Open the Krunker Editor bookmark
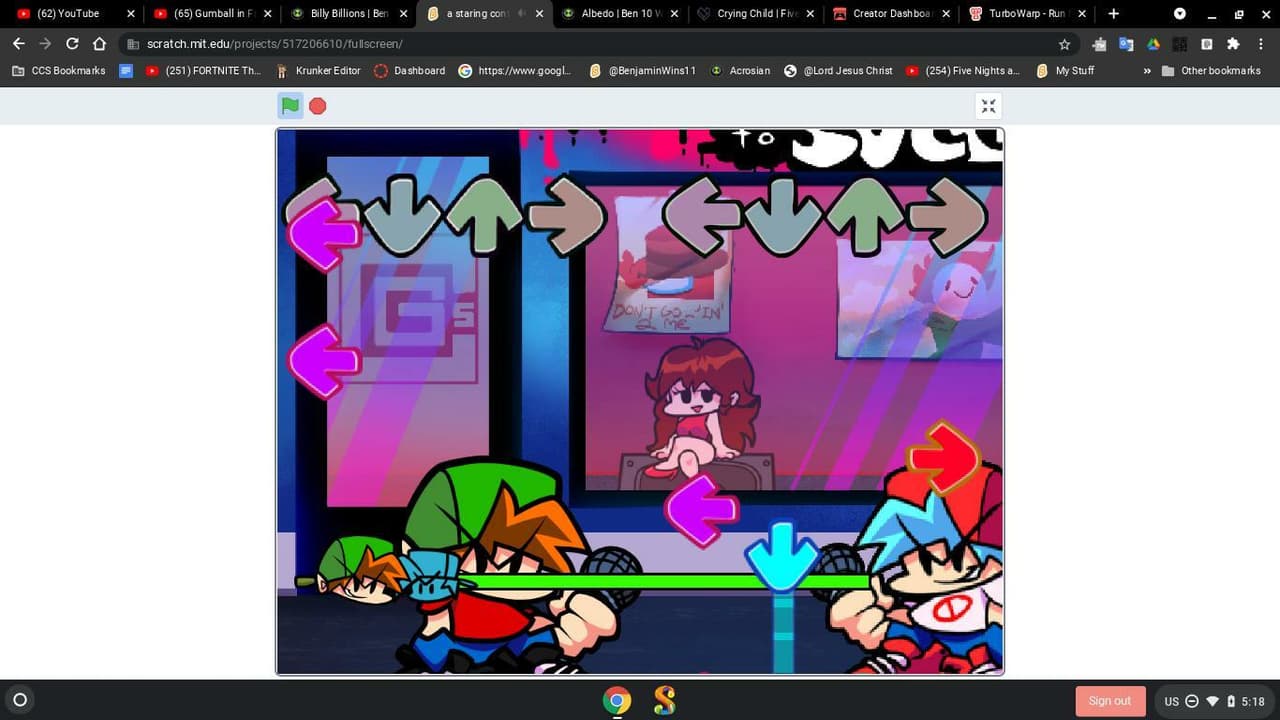Viewport: 1280px width, 720px height. 318,71
